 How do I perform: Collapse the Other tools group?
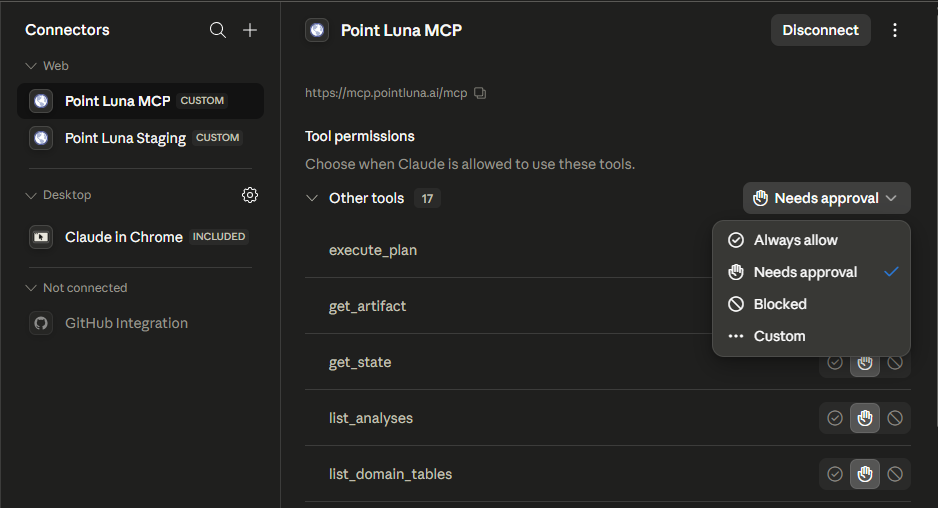click(x=312, y=198)
